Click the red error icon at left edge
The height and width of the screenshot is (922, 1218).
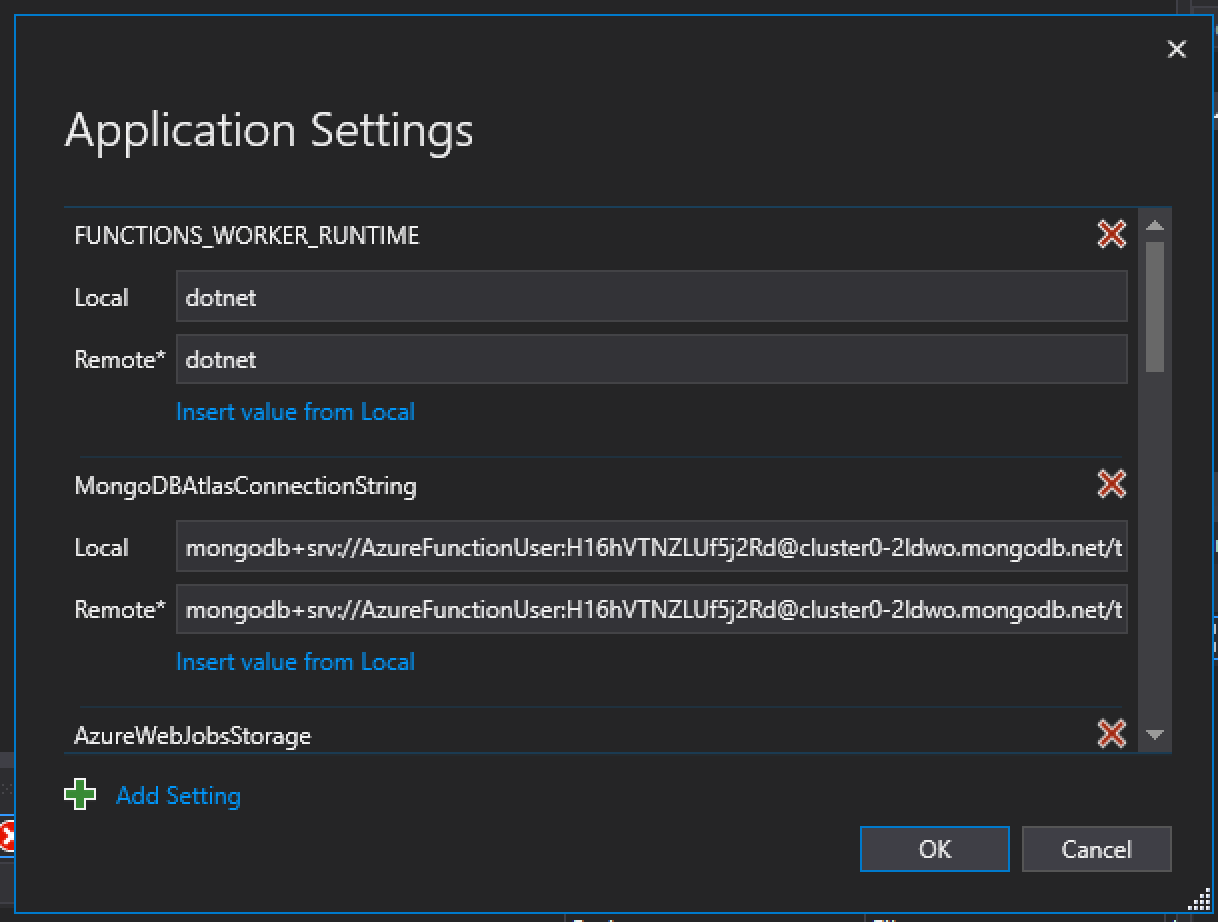(x=6, y=836)
